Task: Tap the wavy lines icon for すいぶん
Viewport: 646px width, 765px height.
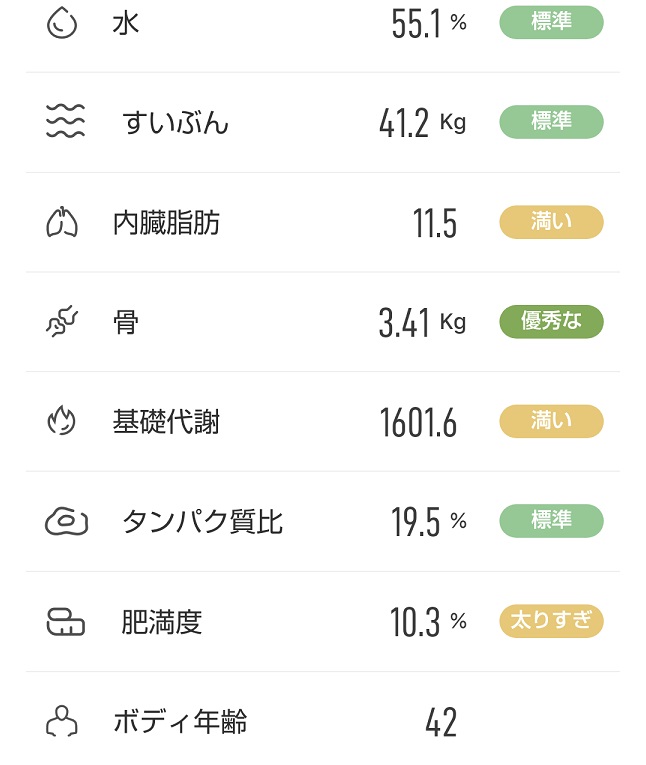Action: click(65, 121)
